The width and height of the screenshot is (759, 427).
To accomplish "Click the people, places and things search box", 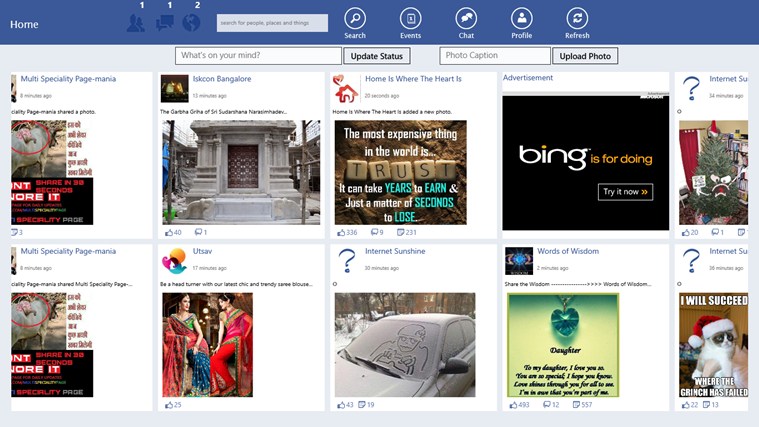I will click(x=272, y=22).
